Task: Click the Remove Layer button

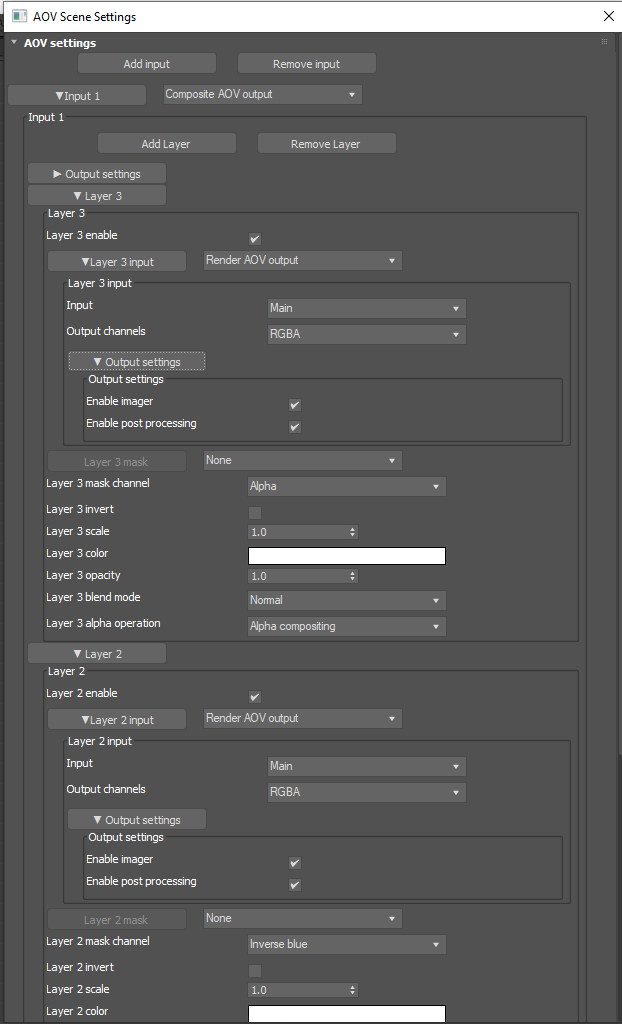Action: 326,144
